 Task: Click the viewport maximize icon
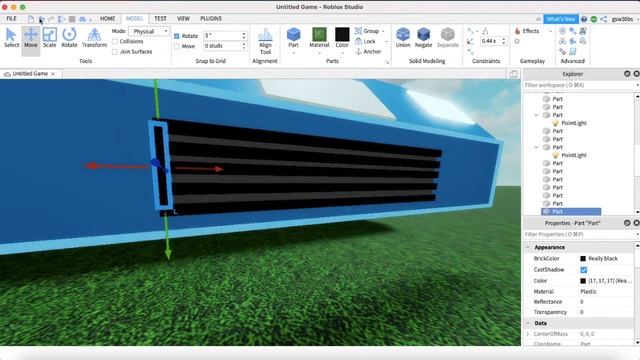pyautogui.click(x=513, y=74)
